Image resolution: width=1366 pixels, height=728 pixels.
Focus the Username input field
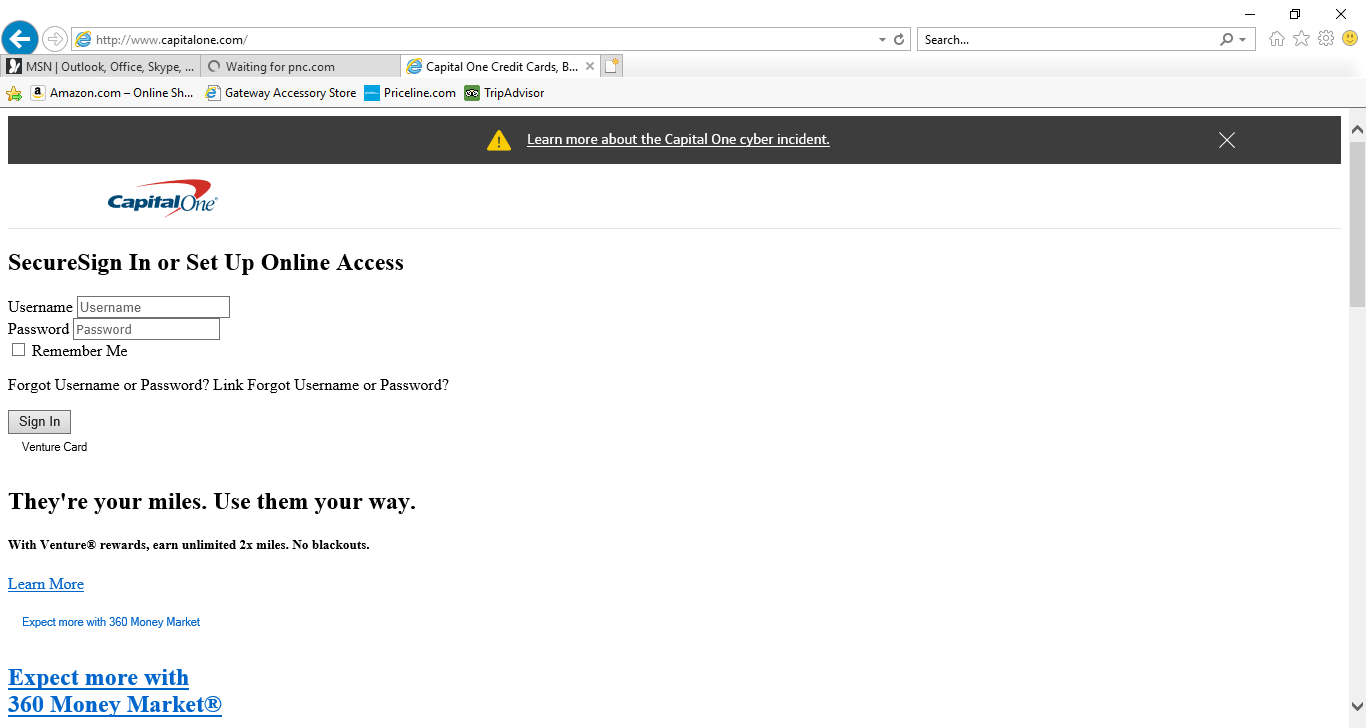point(153,307)
